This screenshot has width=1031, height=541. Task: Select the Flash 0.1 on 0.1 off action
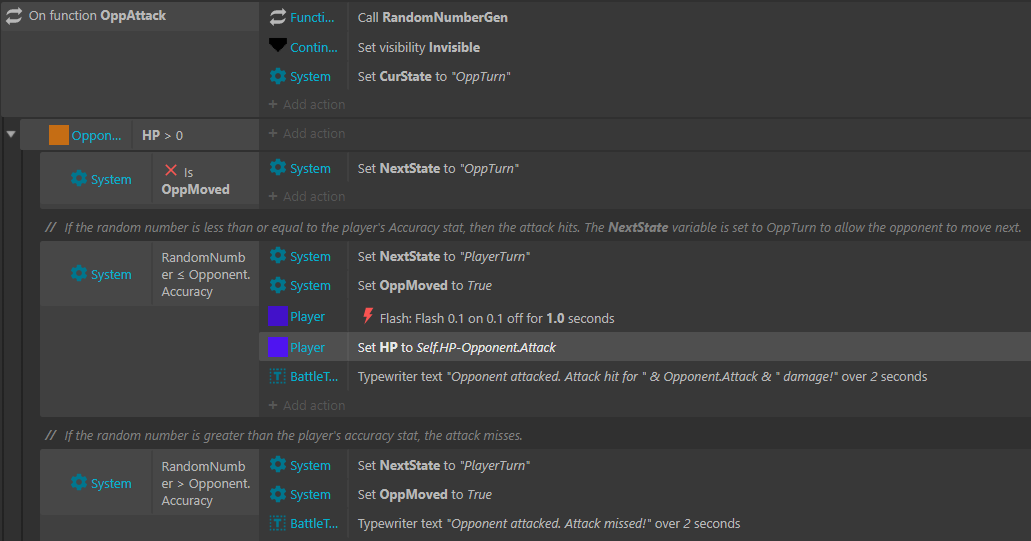(496, 318)
